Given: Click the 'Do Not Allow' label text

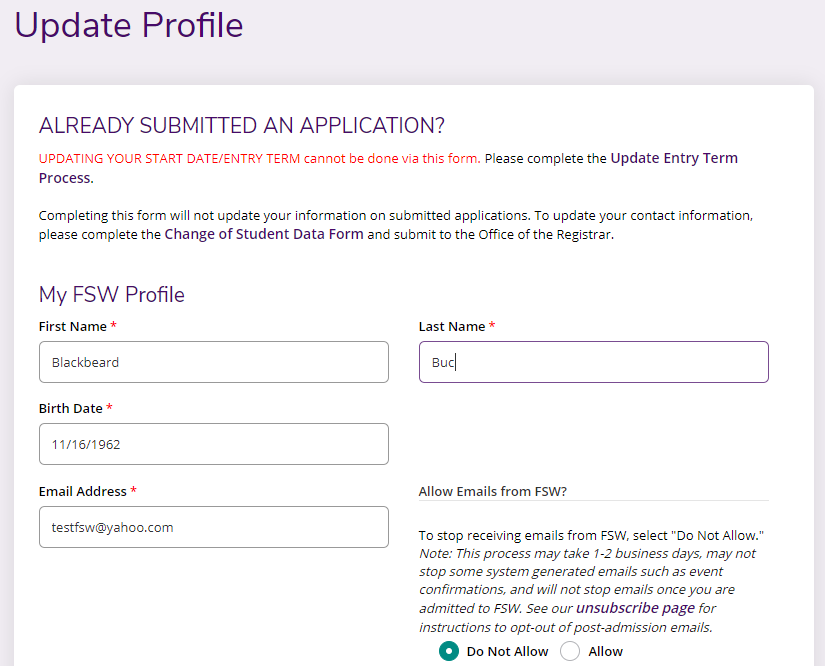Looking at the screenshot, I should 507,651.
